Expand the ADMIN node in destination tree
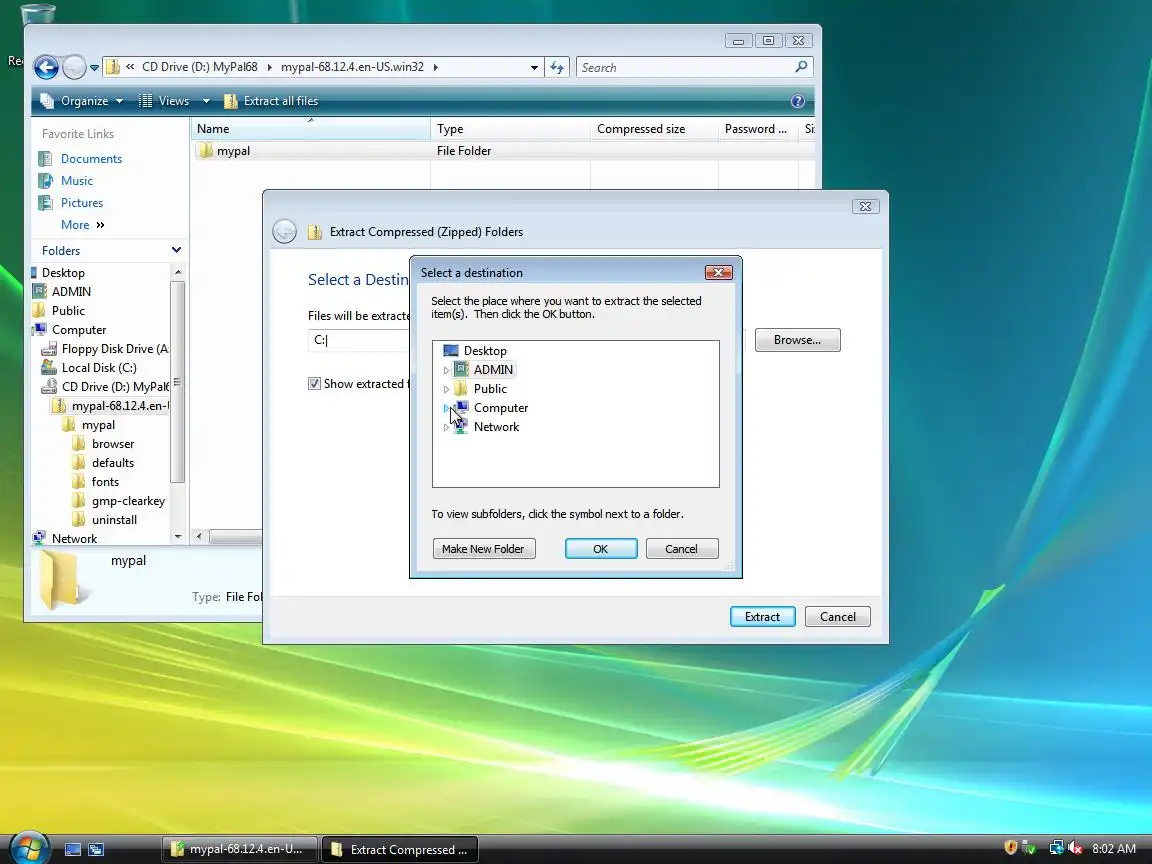Viewport: 1152px width, 864px height. click(446, 370)
